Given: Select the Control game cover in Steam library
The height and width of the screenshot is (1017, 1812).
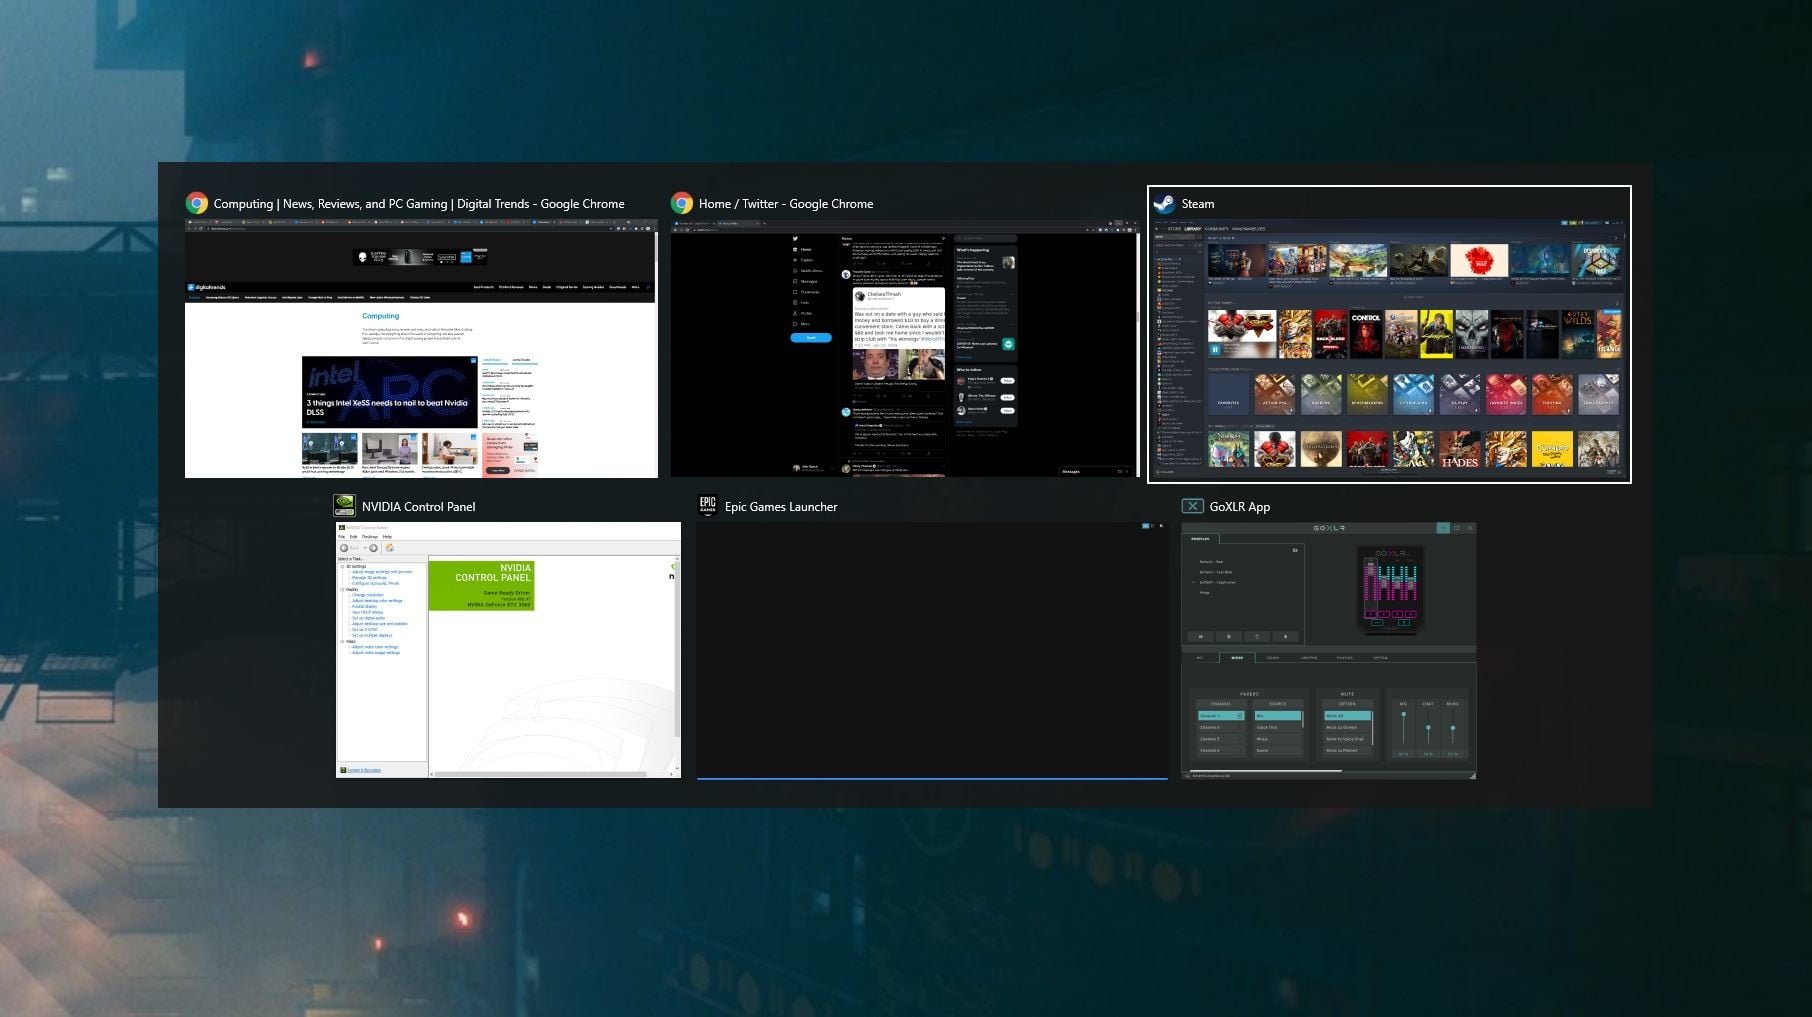Looking at the screenshot, I should click(1366, 334).
